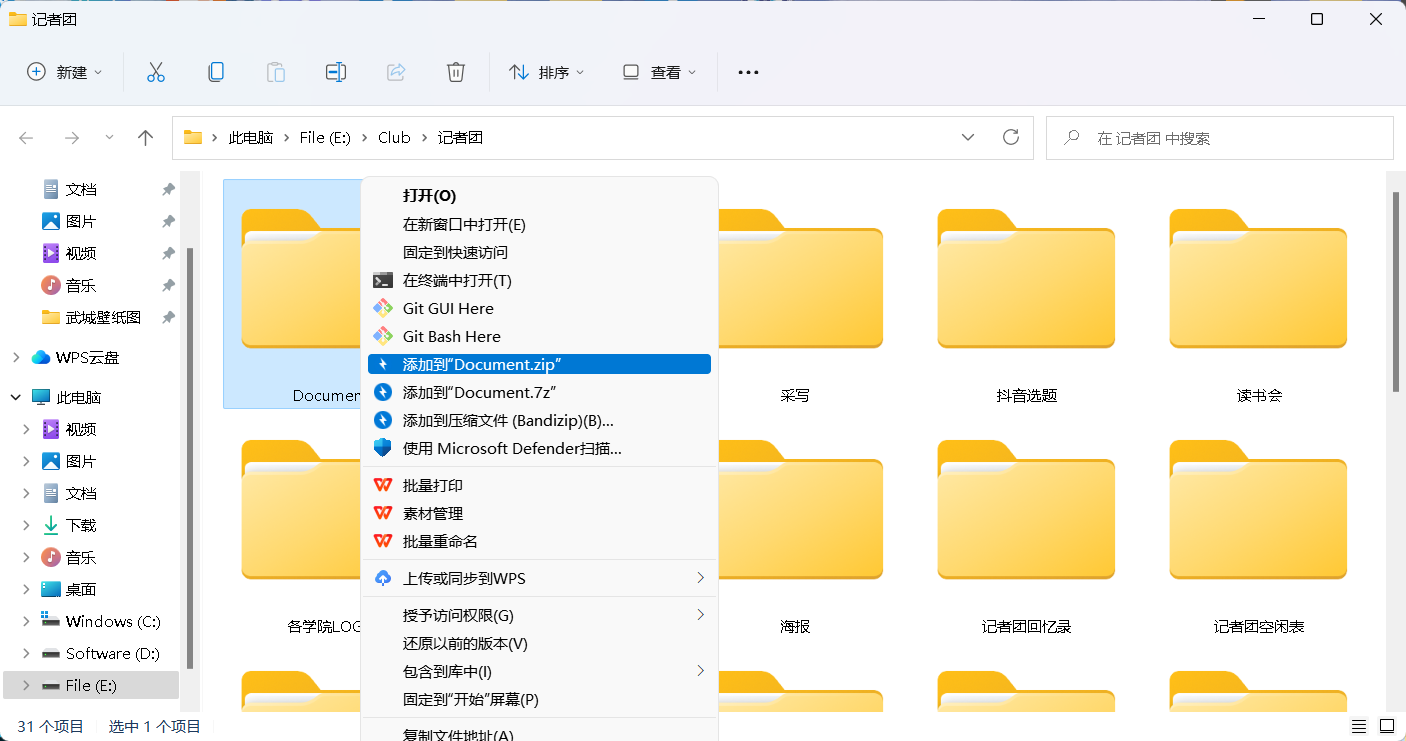Screen dimensions: 1406x741
Task: Open the 授予访问权限(G) submenu
Action: pos(540,616)
